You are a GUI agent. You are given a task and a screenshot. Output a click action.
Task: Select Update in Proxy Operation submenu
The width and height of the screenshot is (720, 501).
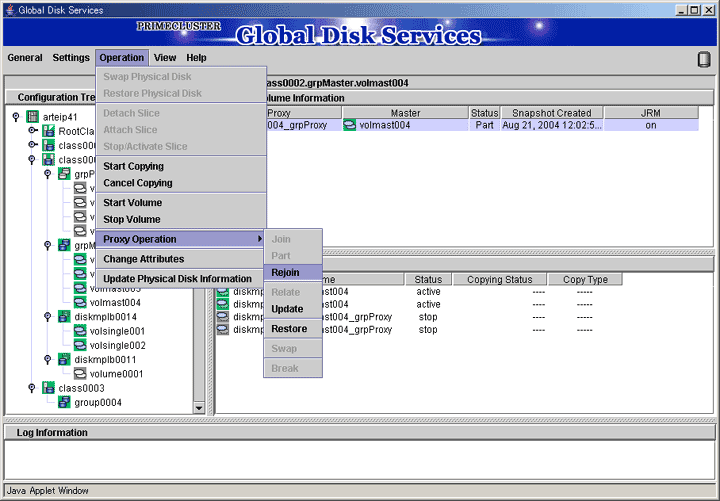293,309
